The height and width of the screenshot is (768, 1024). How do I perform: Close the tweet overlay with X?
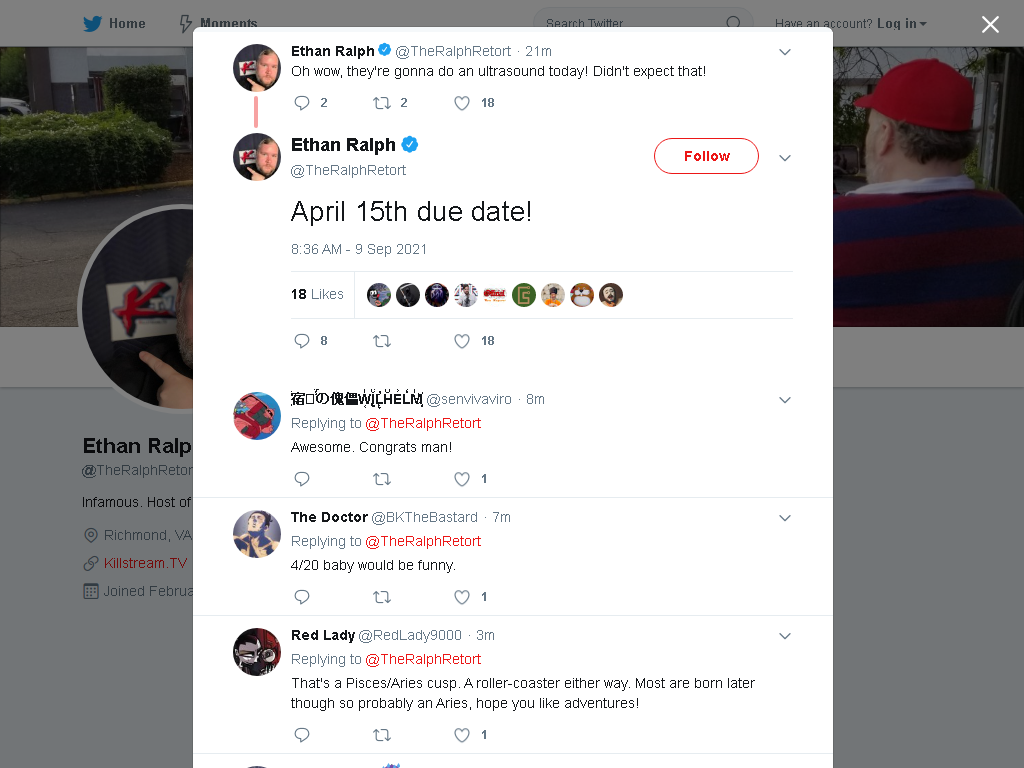[990, 24]
